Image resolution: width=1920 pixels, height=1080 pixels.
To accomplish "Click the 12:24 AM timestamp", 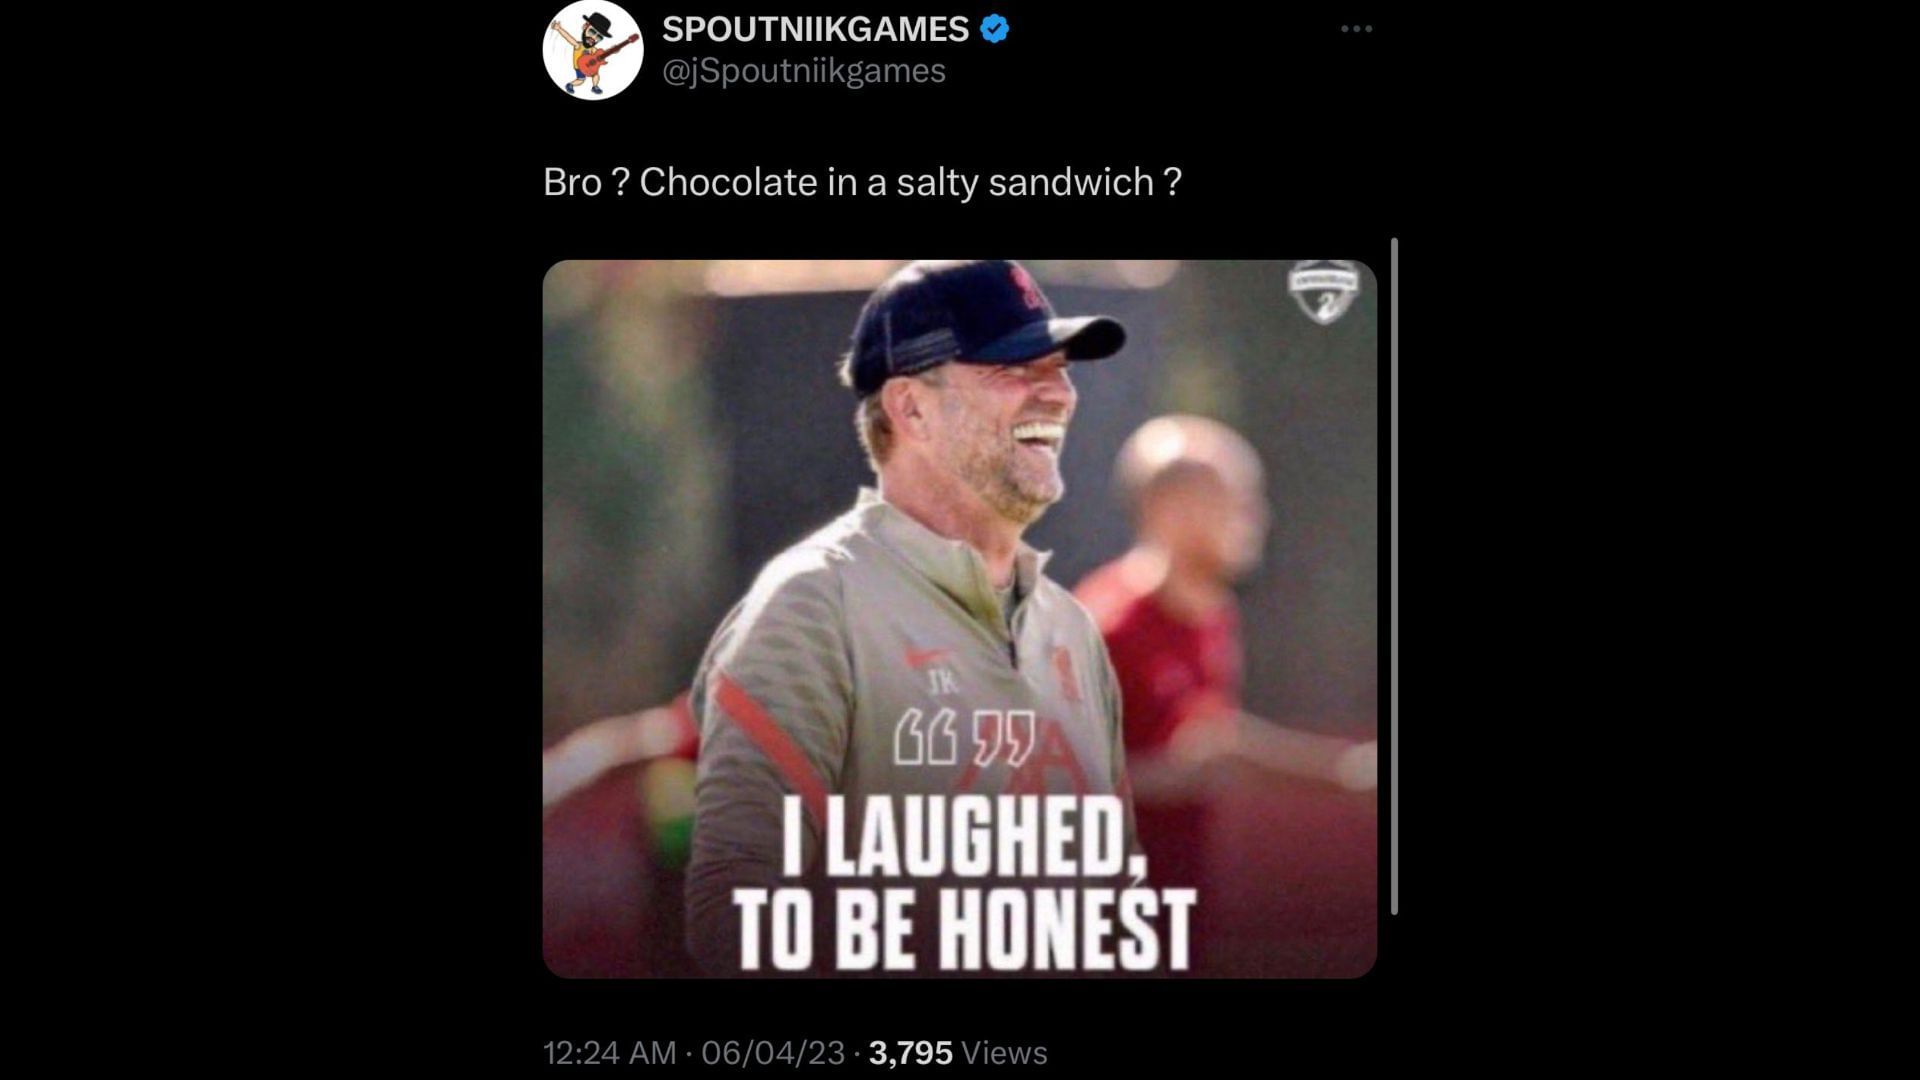I will [609, 1052].
